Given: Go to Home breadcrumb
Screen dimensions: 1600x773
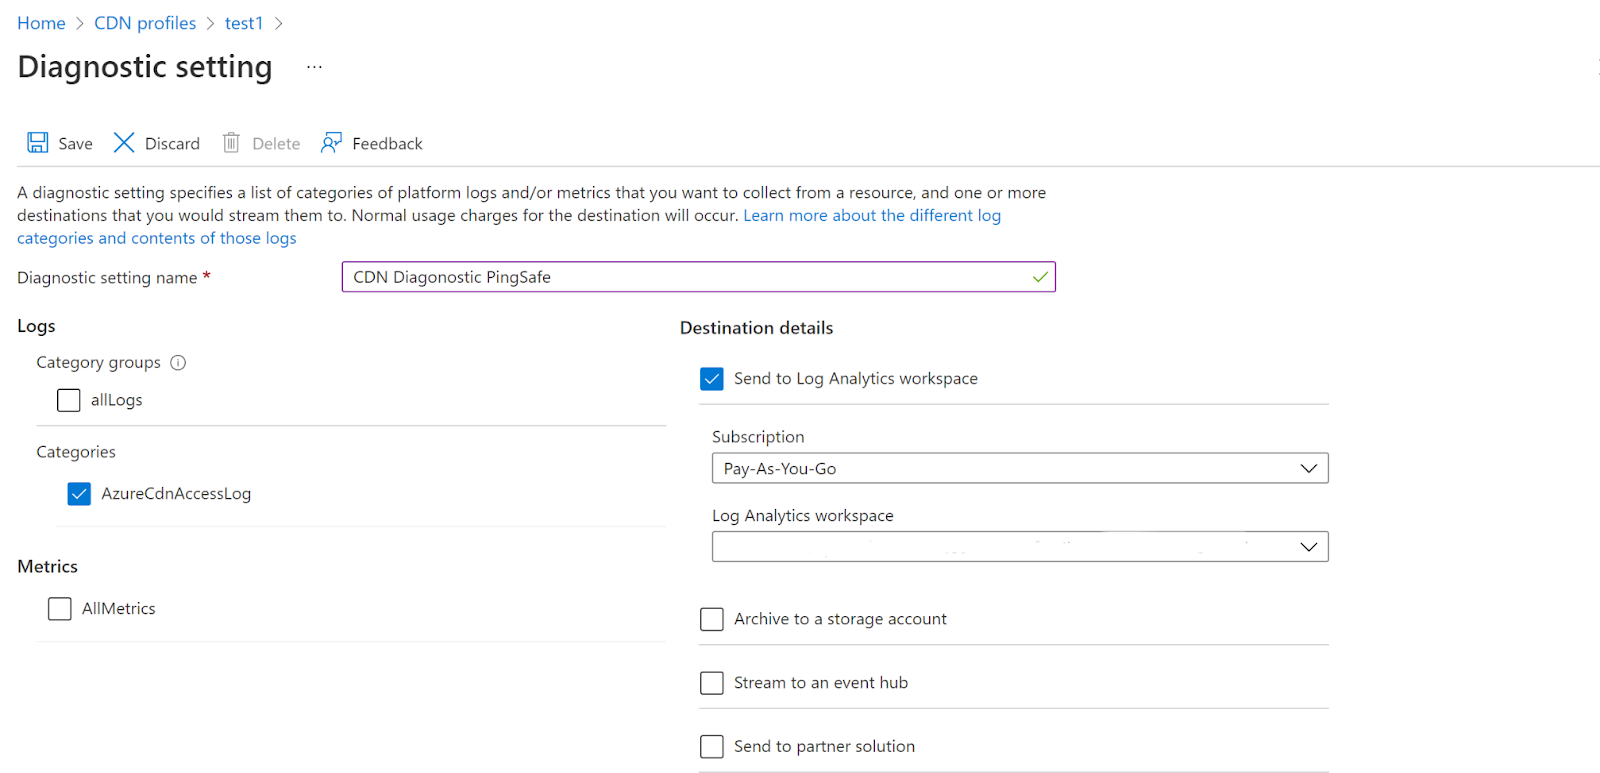Looking at the screenshot, I should click(41, 23).
